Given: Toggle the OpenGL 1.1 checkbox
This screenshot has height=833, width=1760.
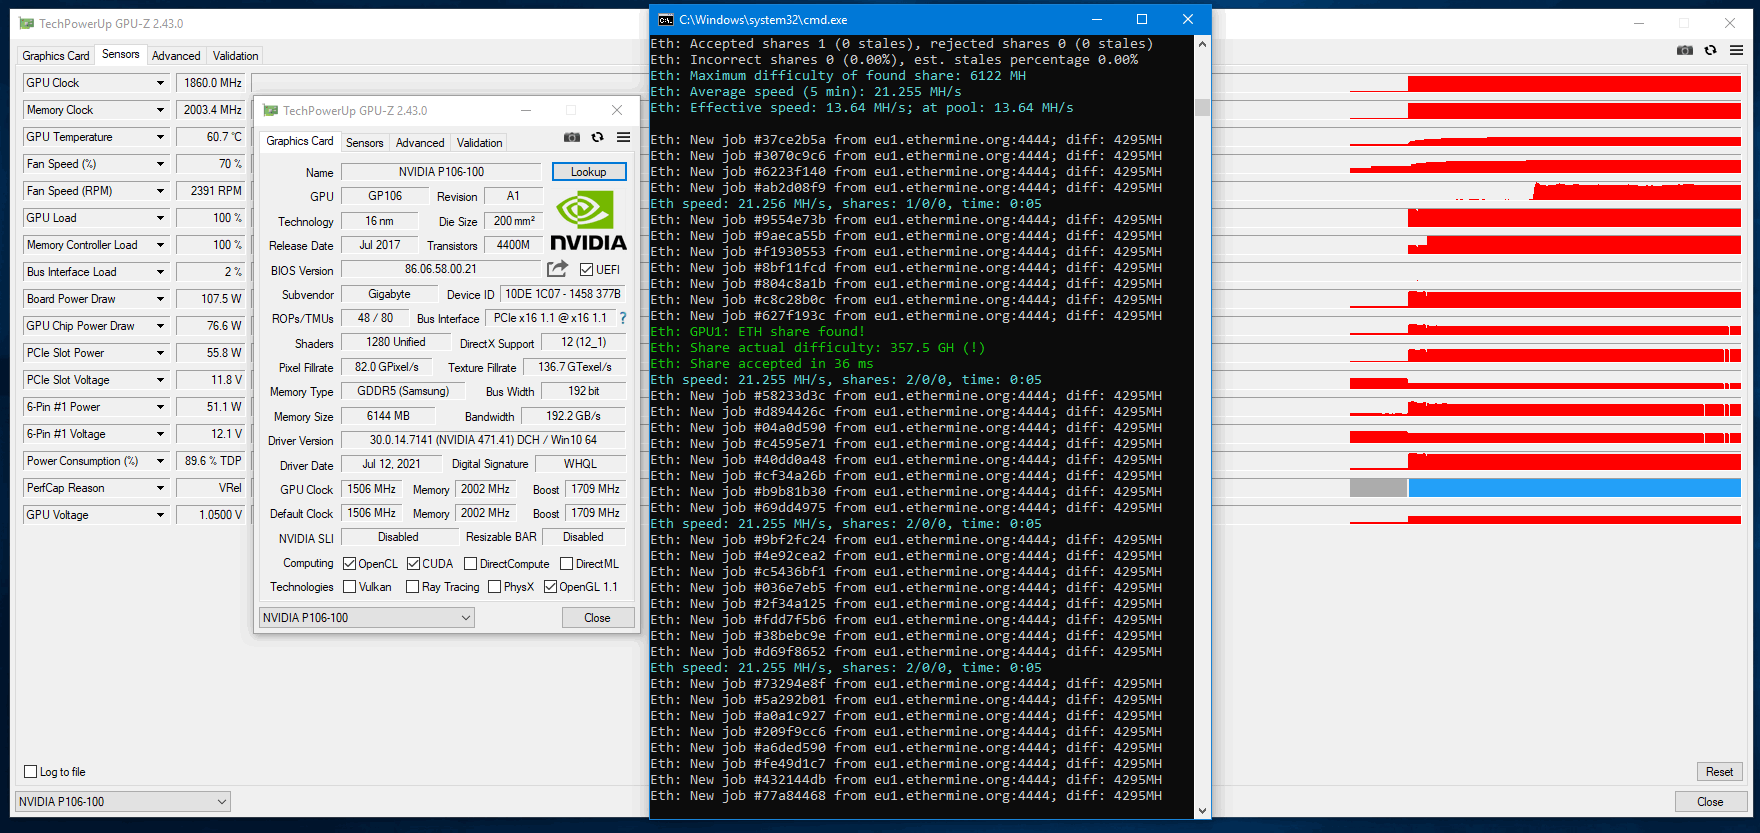Looking at the screenshot, I should (550, 587).
